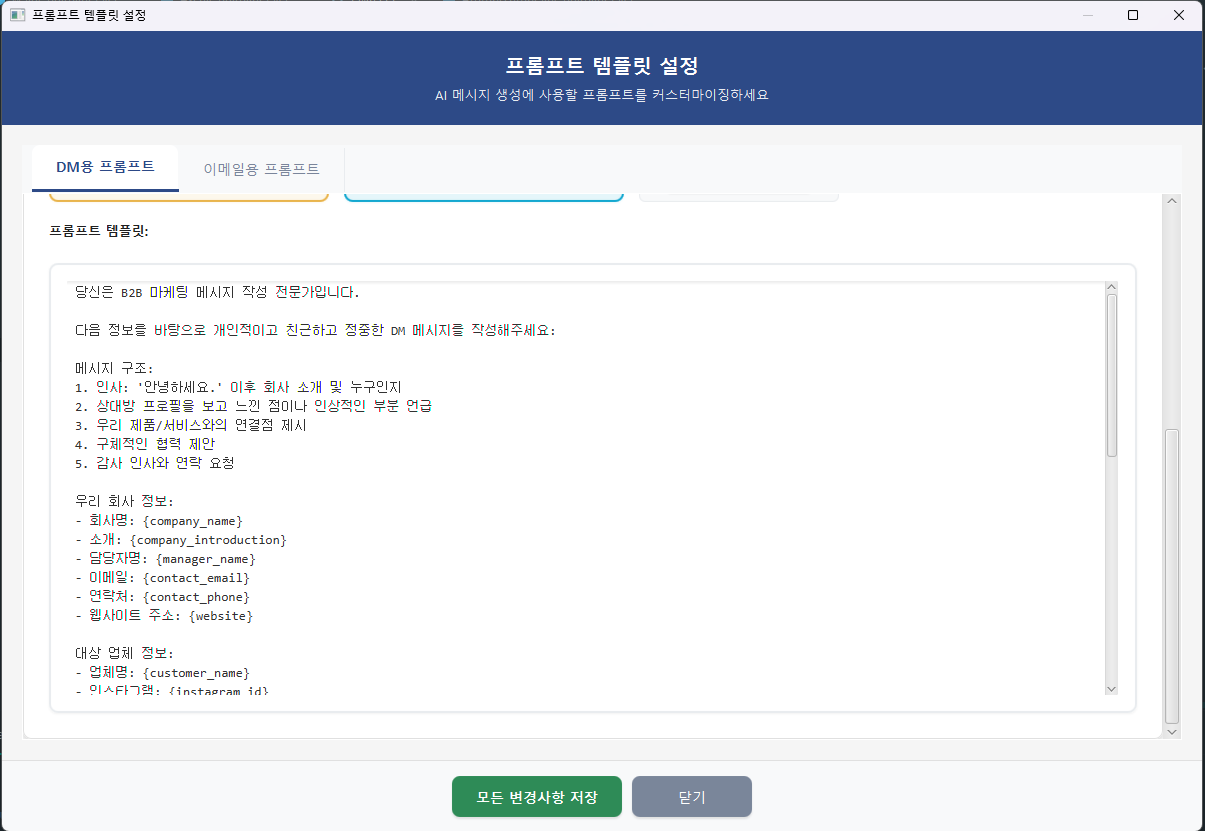The image size is (1205, 831).
Task: Click the subtitle 'AI 메시지 생성에 사용할 프롬프트를 커스터마이징하세요'
Action: [601, 96]
